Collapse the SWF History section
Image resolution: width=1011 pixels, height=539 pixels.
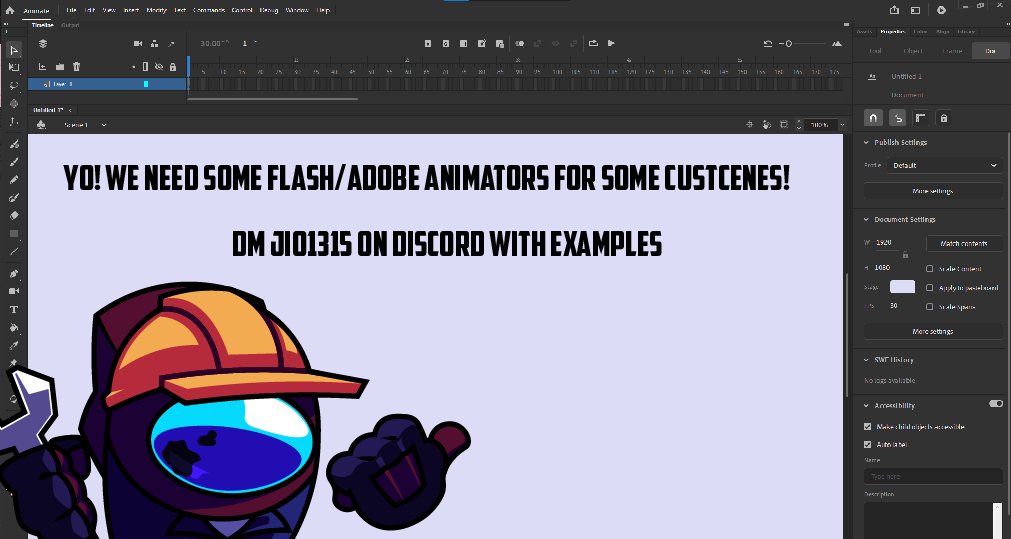coord(867,360)
